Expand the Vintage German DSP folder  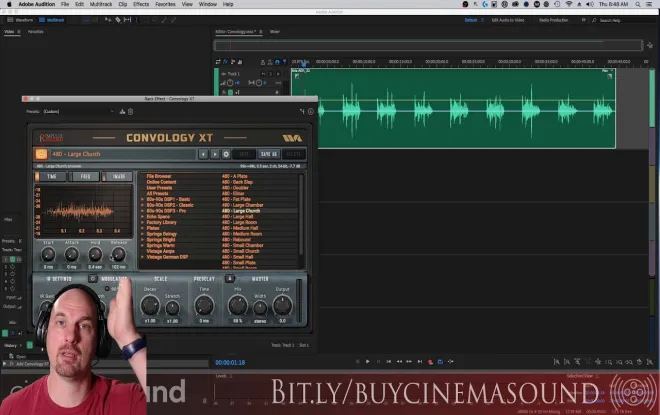pos(142,257)
